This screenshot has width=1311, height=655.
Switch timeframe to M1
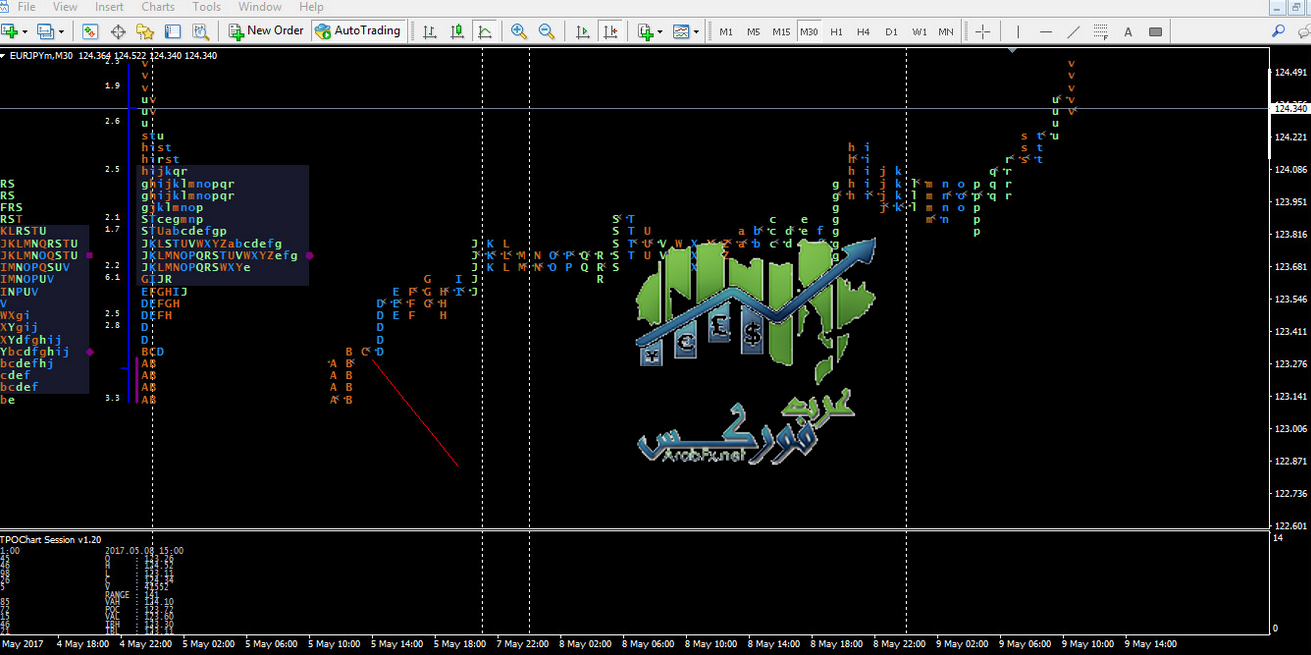(726, 32)
